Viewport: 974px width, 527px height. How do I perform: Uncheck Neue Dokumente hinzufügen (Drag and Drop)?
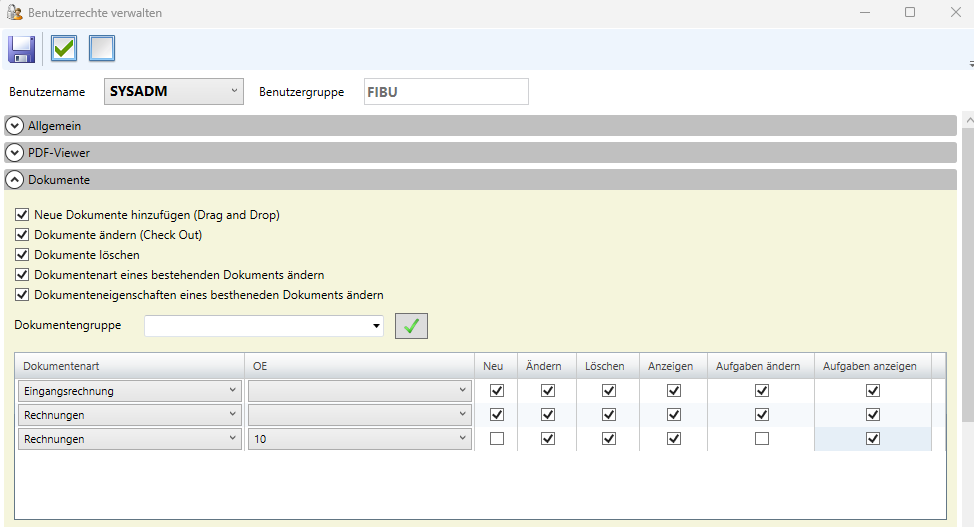tap(22, 215)
